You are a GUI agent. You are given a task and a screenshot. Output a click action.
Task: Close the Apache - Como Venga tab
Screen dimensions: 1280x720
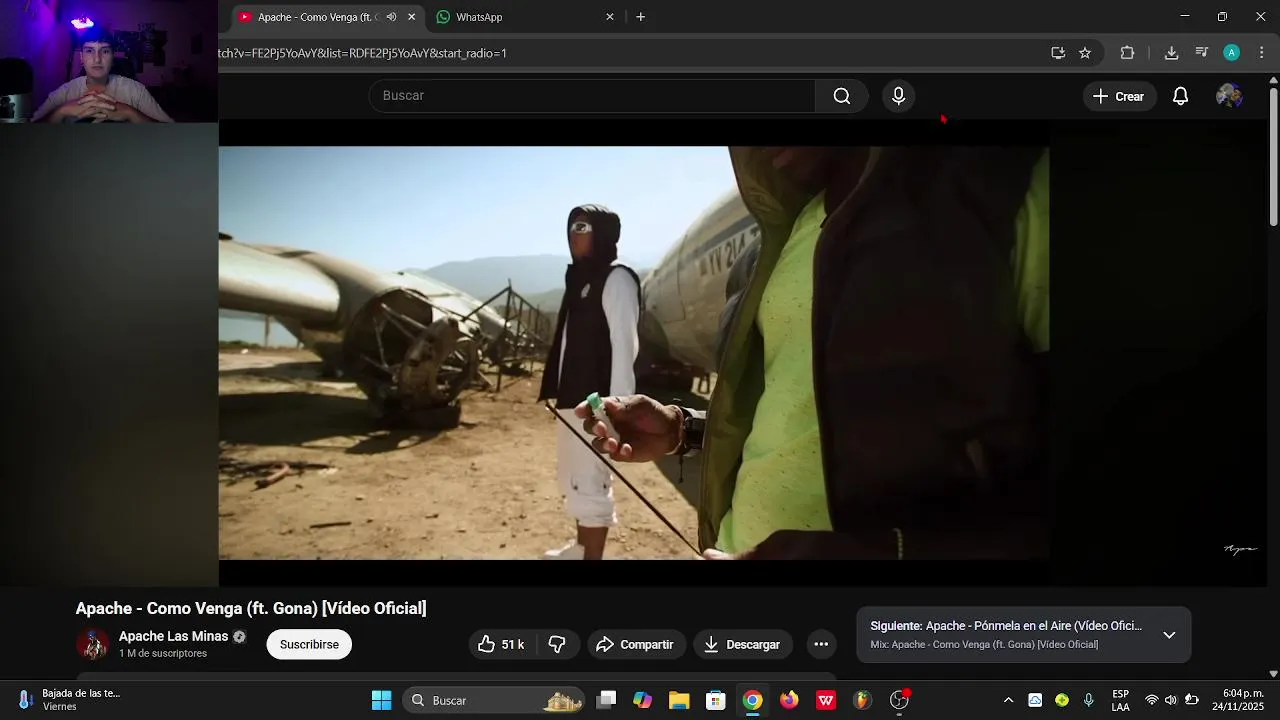[411, 17]
